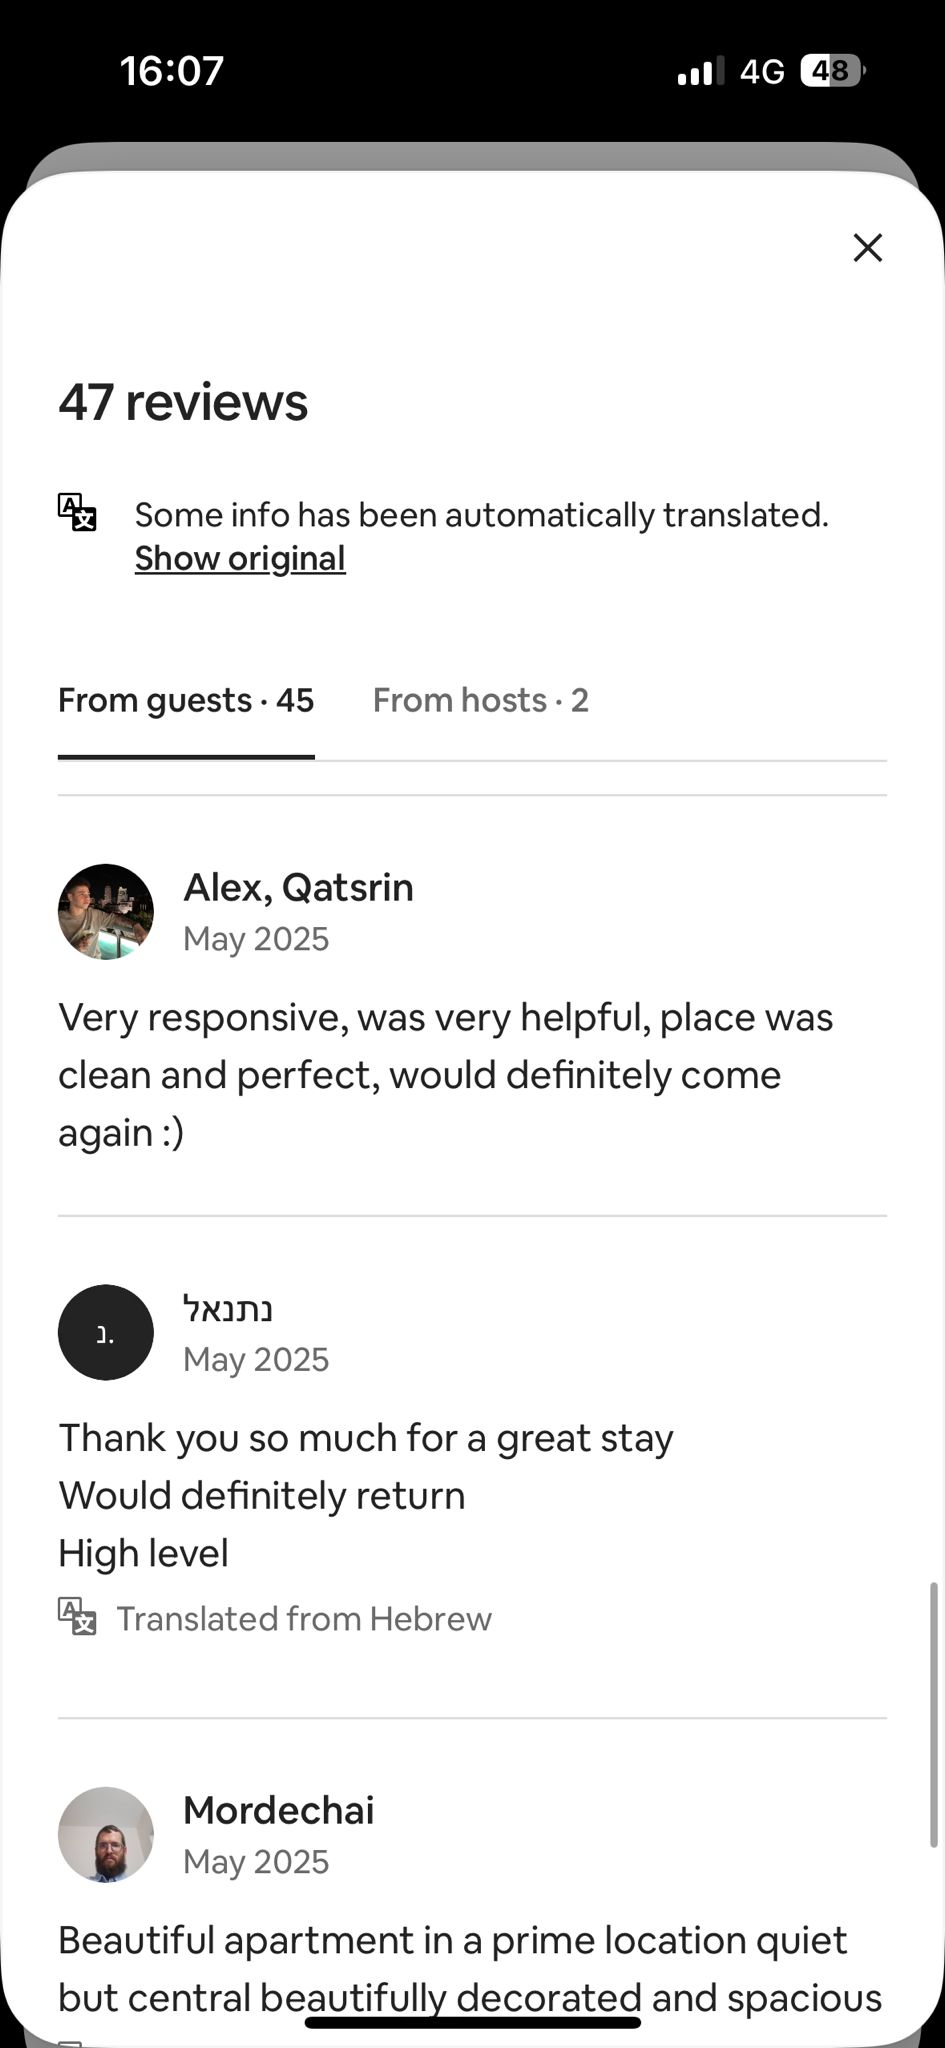The height and width of the screenshot is (2048, 945).
Task: Tap the reviewer name Alex, Qatsrin
Action: coord(298,887)
